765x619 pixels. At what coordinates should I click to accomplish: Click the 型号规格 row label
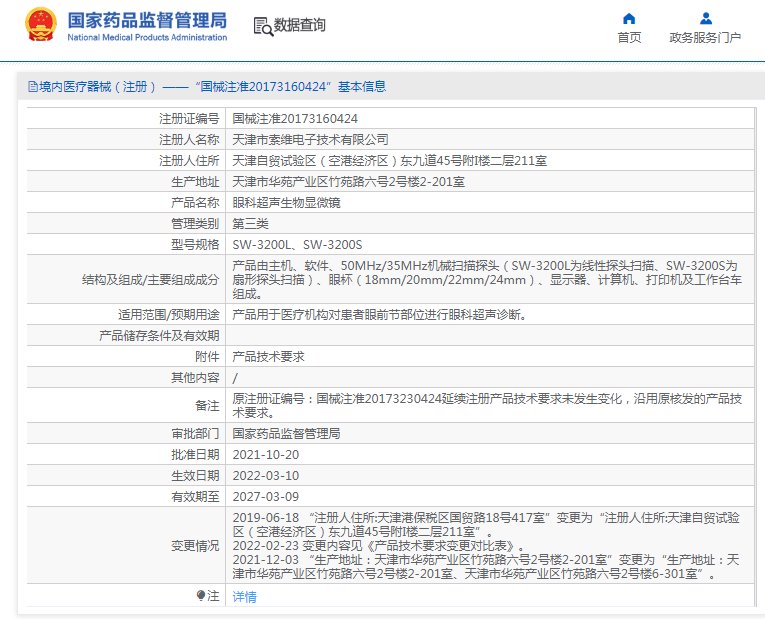pyautogui.click(x=195, y=244)
